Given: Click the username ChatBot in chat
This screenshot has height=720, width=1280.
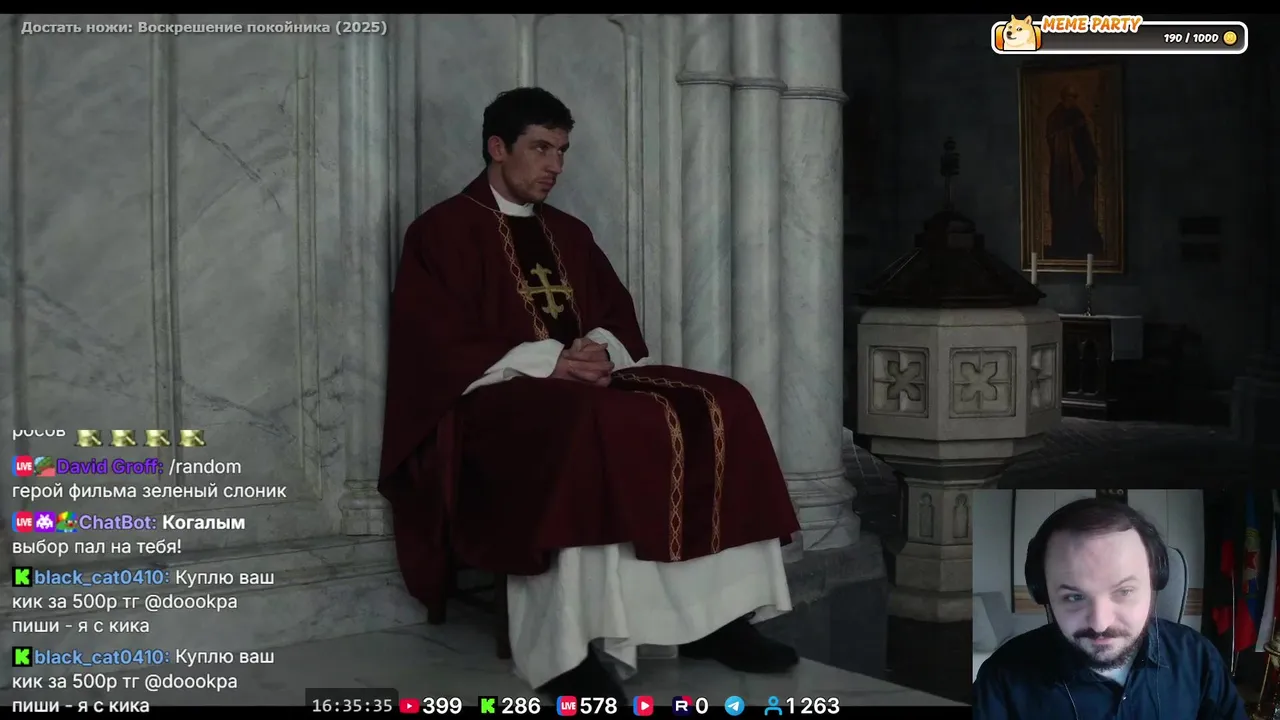Looking at the screenshot, I should (115, 522).
